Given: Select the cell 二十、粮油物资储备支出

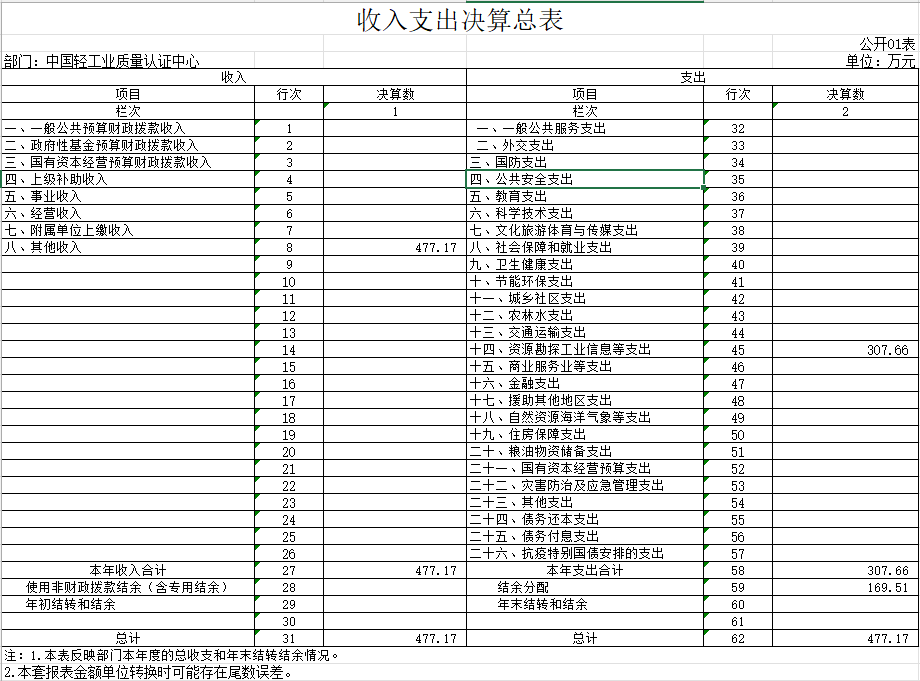Looking at the screenshot, I should (x=585, y=452).
